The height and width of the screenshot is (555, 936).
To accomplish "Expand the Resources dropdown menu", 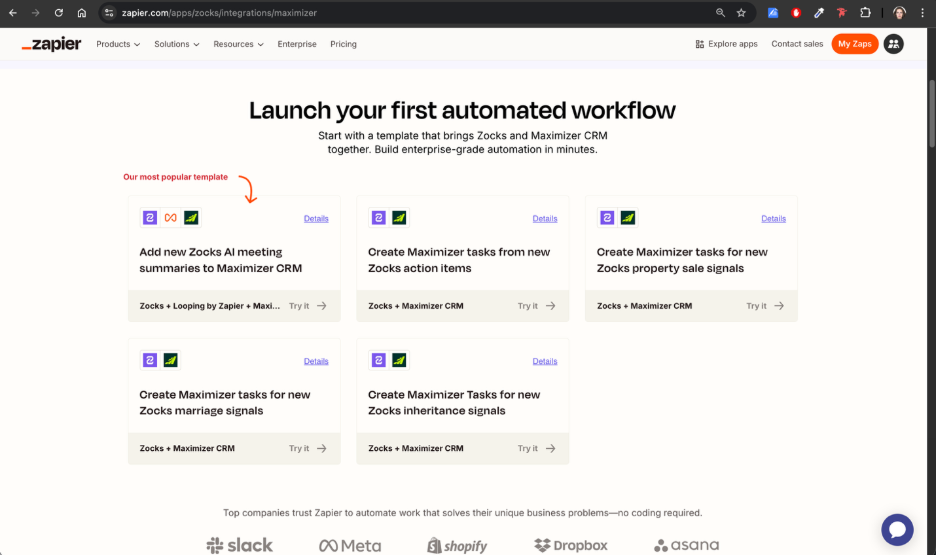I will coord(238,44).
